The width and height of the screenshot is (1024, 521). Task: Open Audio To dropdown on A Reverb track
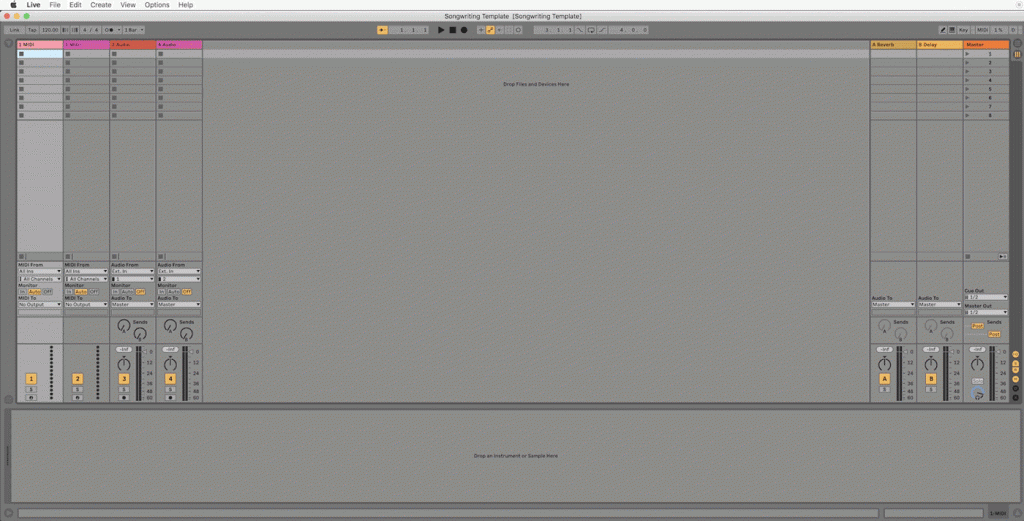(893, 304)
